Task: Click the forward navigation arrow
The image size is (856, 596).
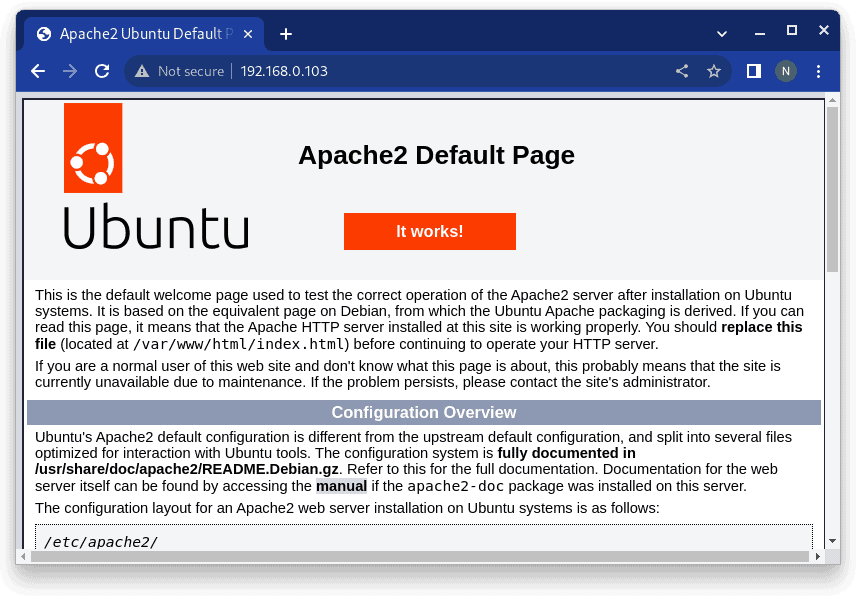Action: coord(70,71)
